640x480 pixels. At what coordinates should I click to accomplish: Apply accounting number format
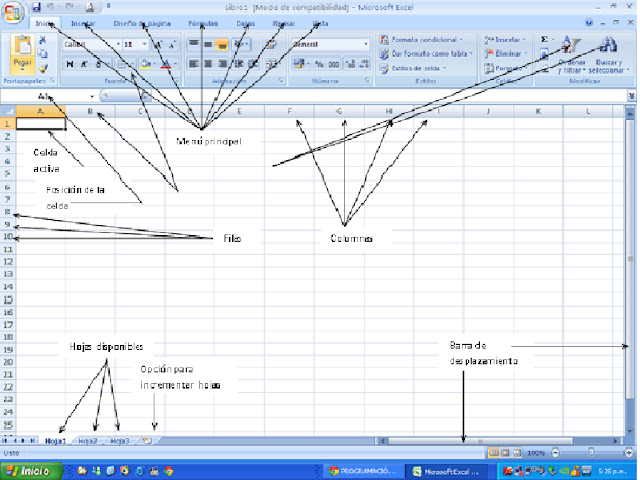pyautogui.click(x=298, y=64)
